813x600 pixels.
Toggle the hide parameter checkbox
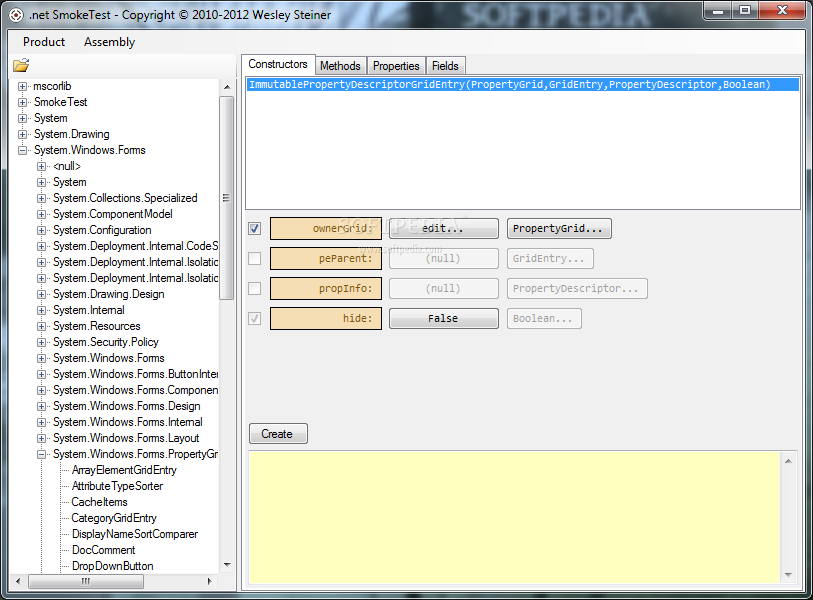coord(255,318)
